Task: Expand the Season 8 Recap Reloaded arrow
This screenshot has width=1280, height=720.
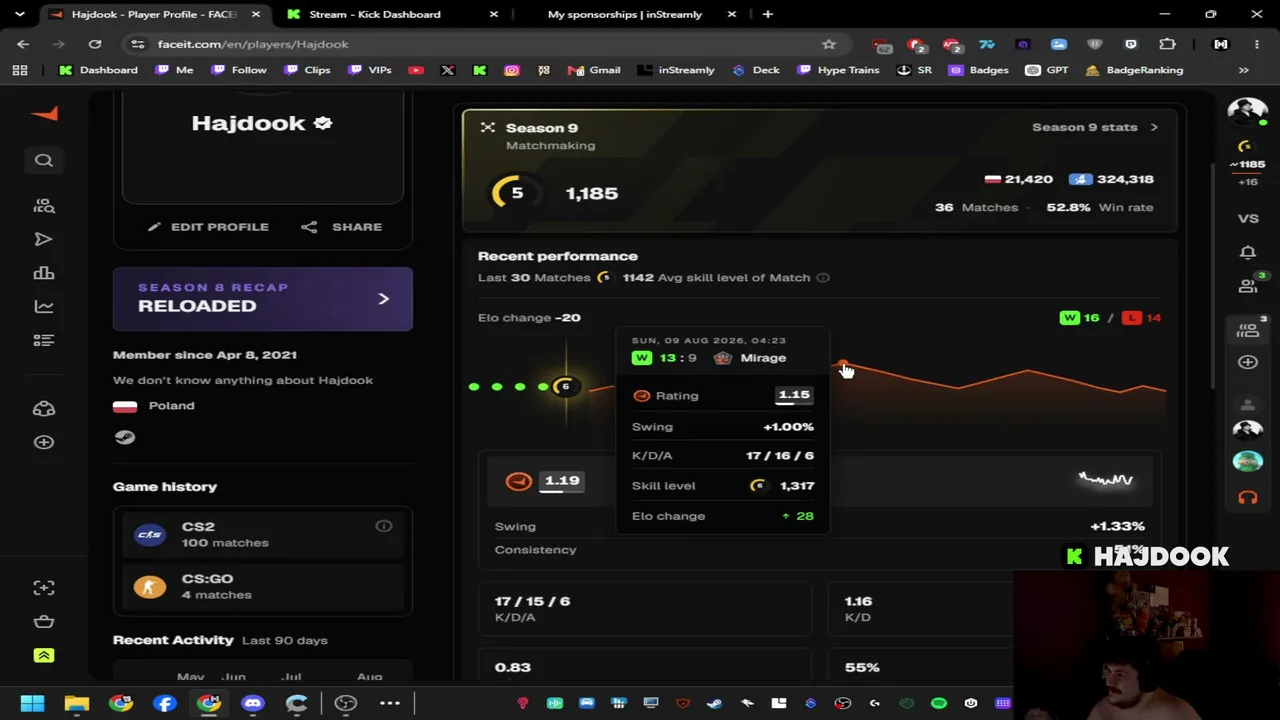Action: pyautogui.click(x=383, y=298)
